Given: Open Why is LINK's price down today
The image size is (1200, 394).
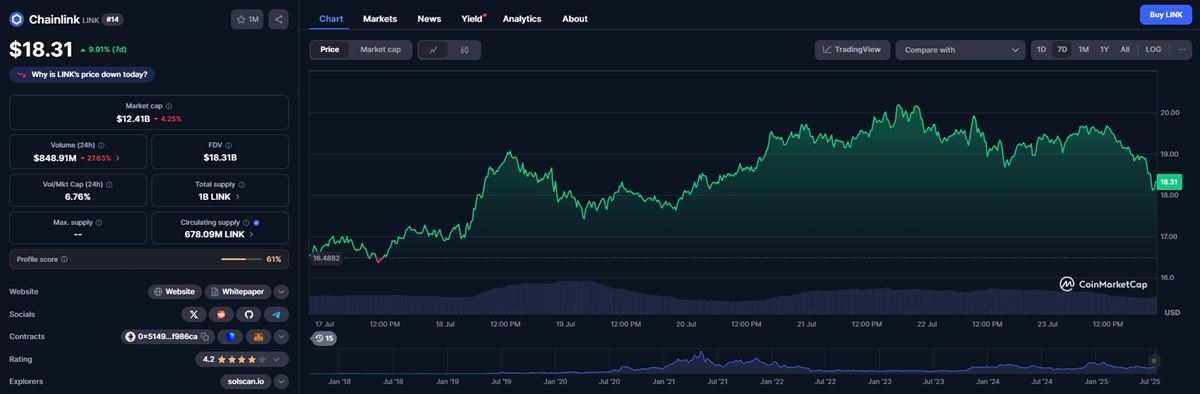Looking at the screenshot, I should tap(82, 74).
